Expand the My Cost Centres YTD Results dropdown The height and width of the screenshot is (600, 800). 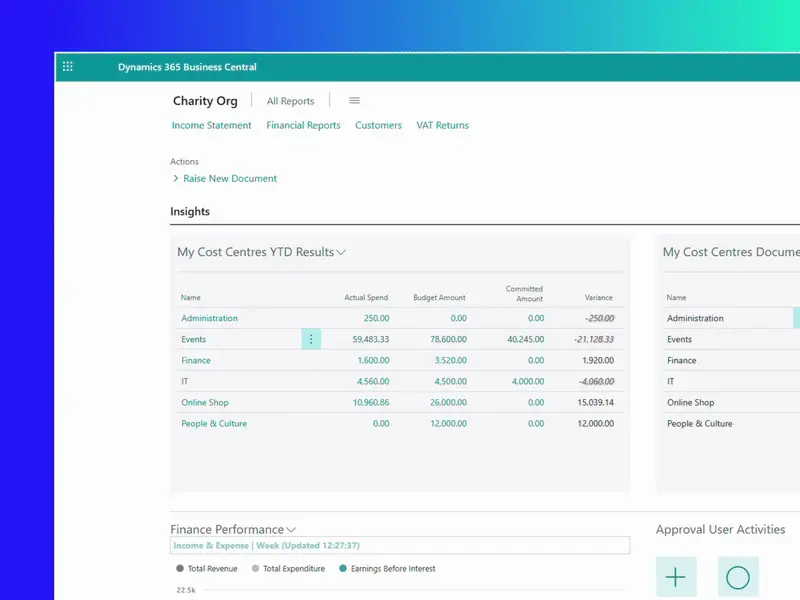(x=341, y=253)
